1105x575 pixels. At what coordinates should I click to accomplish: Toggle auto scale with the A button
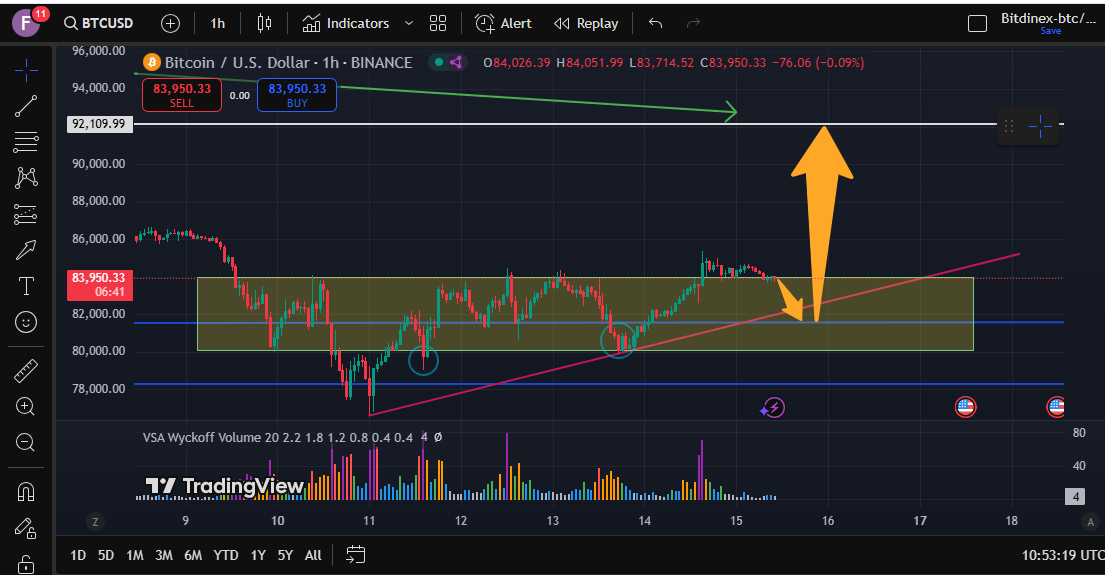1090,521
